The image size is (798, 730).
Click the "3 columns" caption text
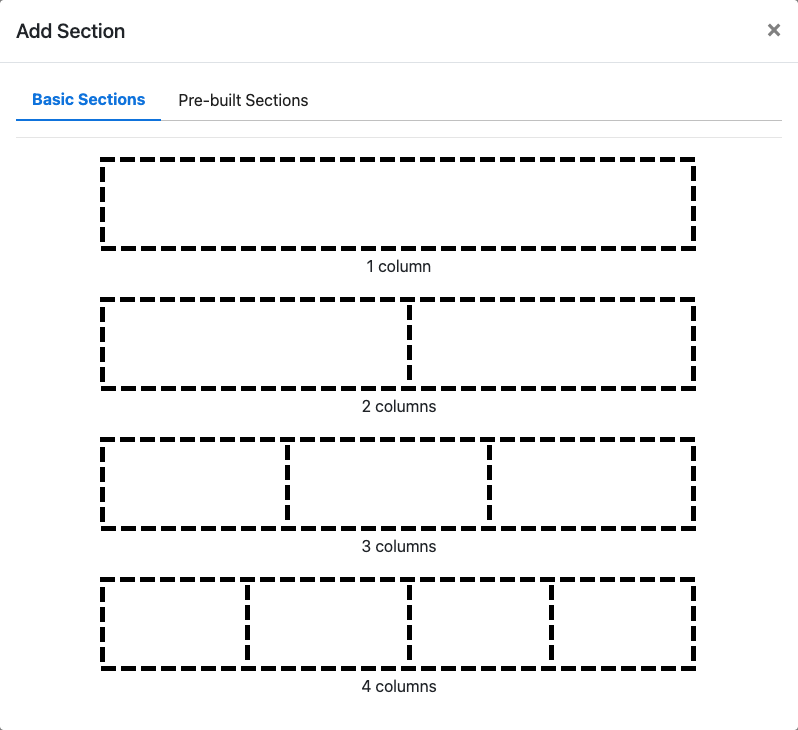pyautogui.click(x=398, y=547)
